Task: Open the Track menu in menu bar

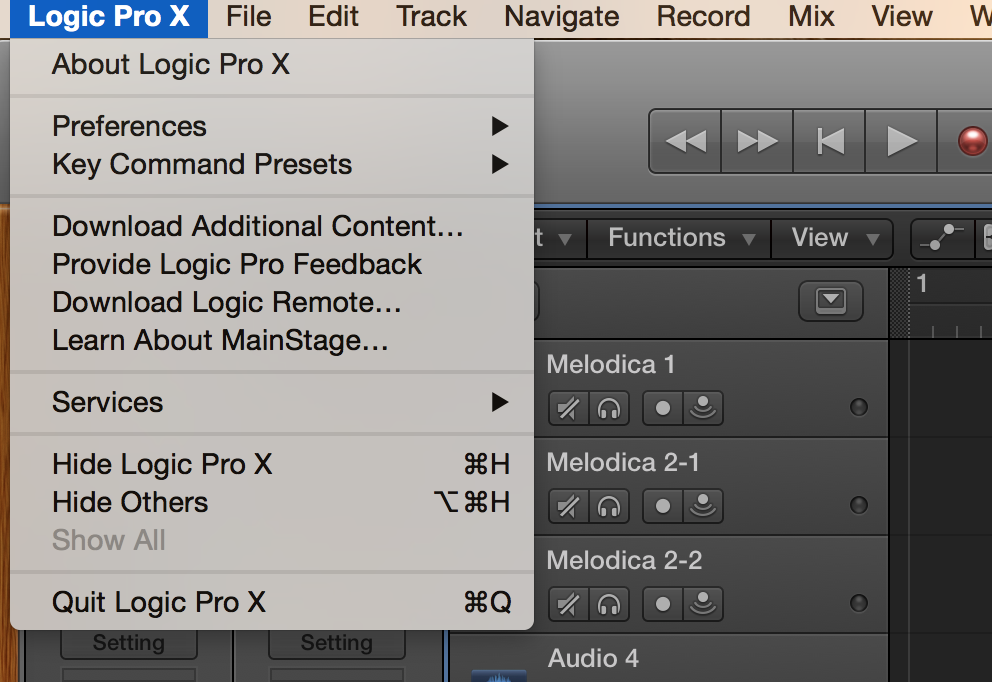Action: point(431,17)
